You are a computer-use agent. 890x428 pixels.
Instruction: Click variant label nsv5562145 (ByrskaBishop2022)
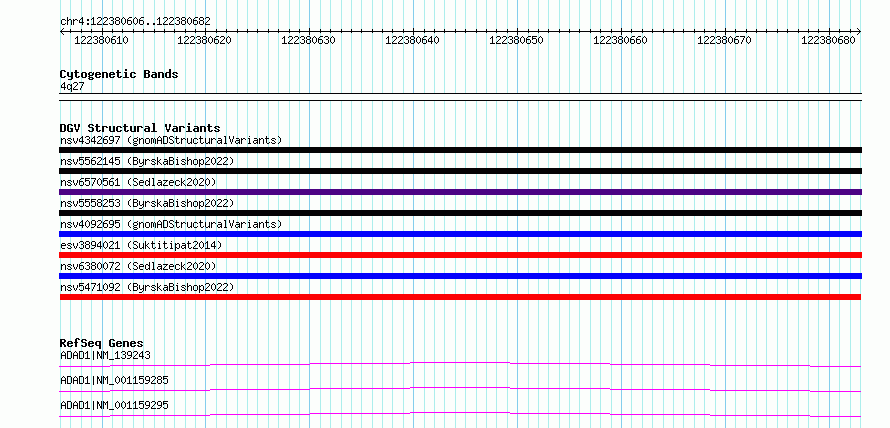point(147,161)
